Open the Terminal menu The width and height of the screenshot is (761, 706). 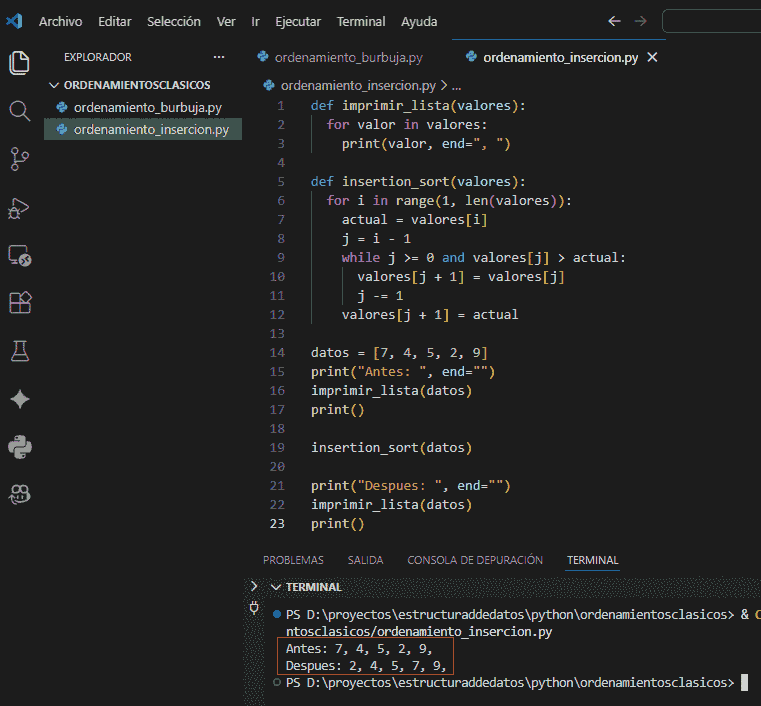360,21
